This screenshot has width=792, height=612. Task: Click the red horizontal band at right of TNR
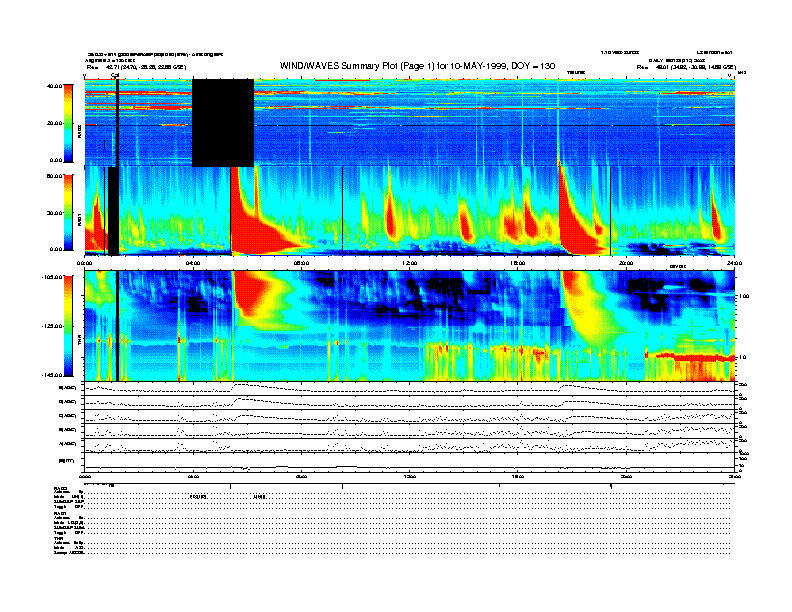point(690,355)
